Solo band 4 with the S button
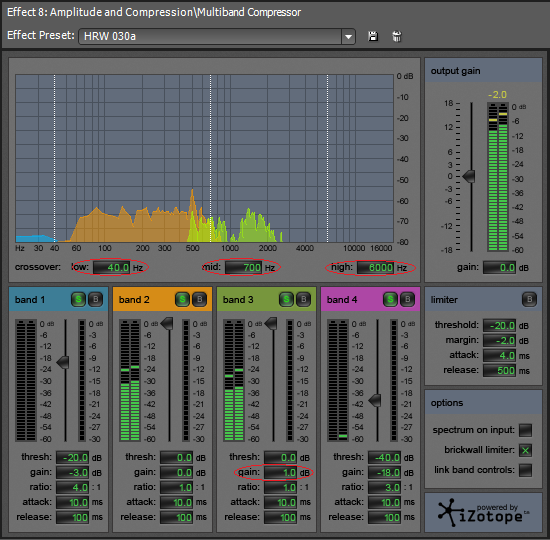Image resolution: width=550 pixels, height=540 pixels. pyautogui.click(x=390, y=299)
